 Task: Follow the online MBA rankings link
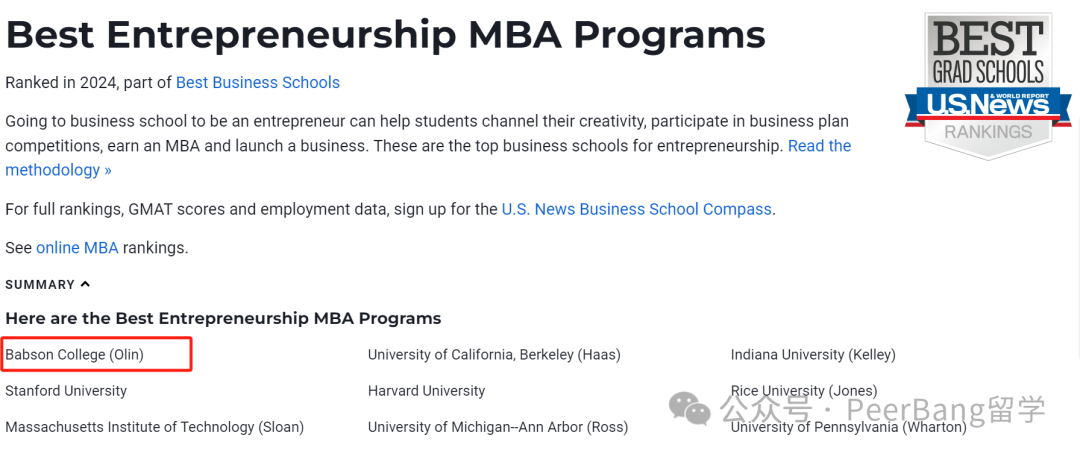(x=77, y=248)
